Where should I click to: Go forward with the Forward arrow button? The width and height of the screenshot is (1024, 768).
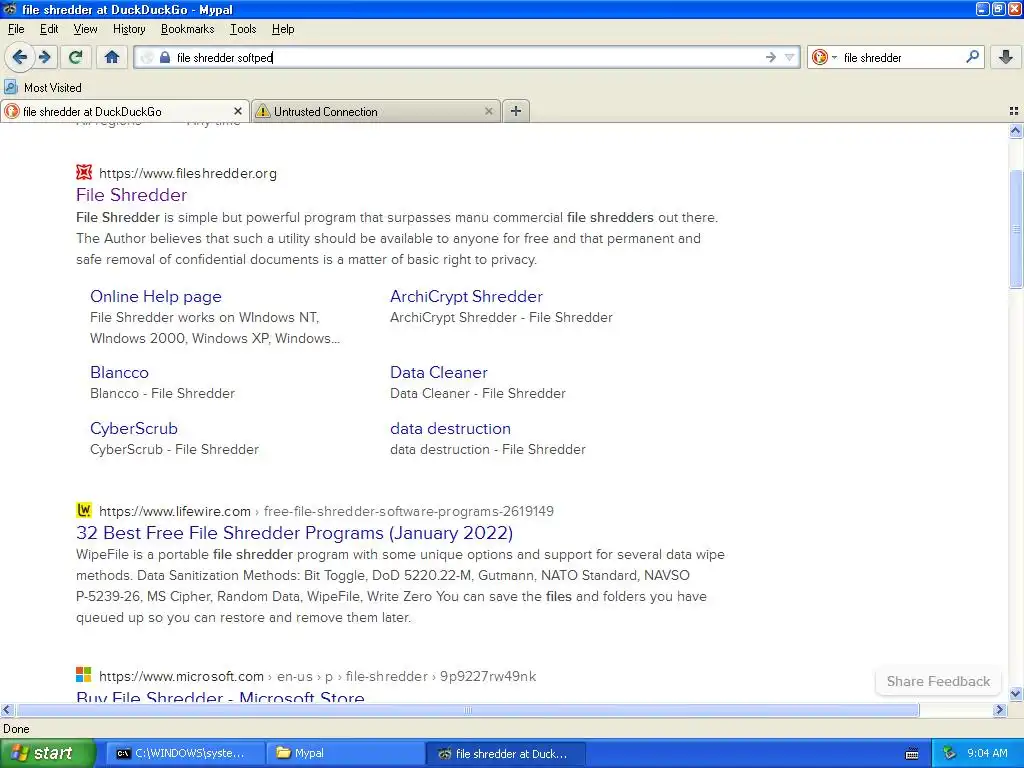coord(44,57)
